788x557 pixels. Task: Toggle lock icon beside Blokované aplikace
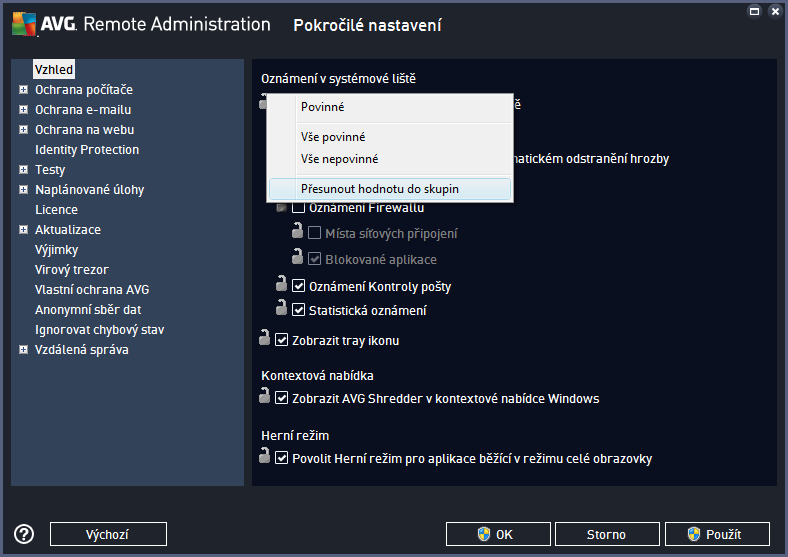(298, 256)
